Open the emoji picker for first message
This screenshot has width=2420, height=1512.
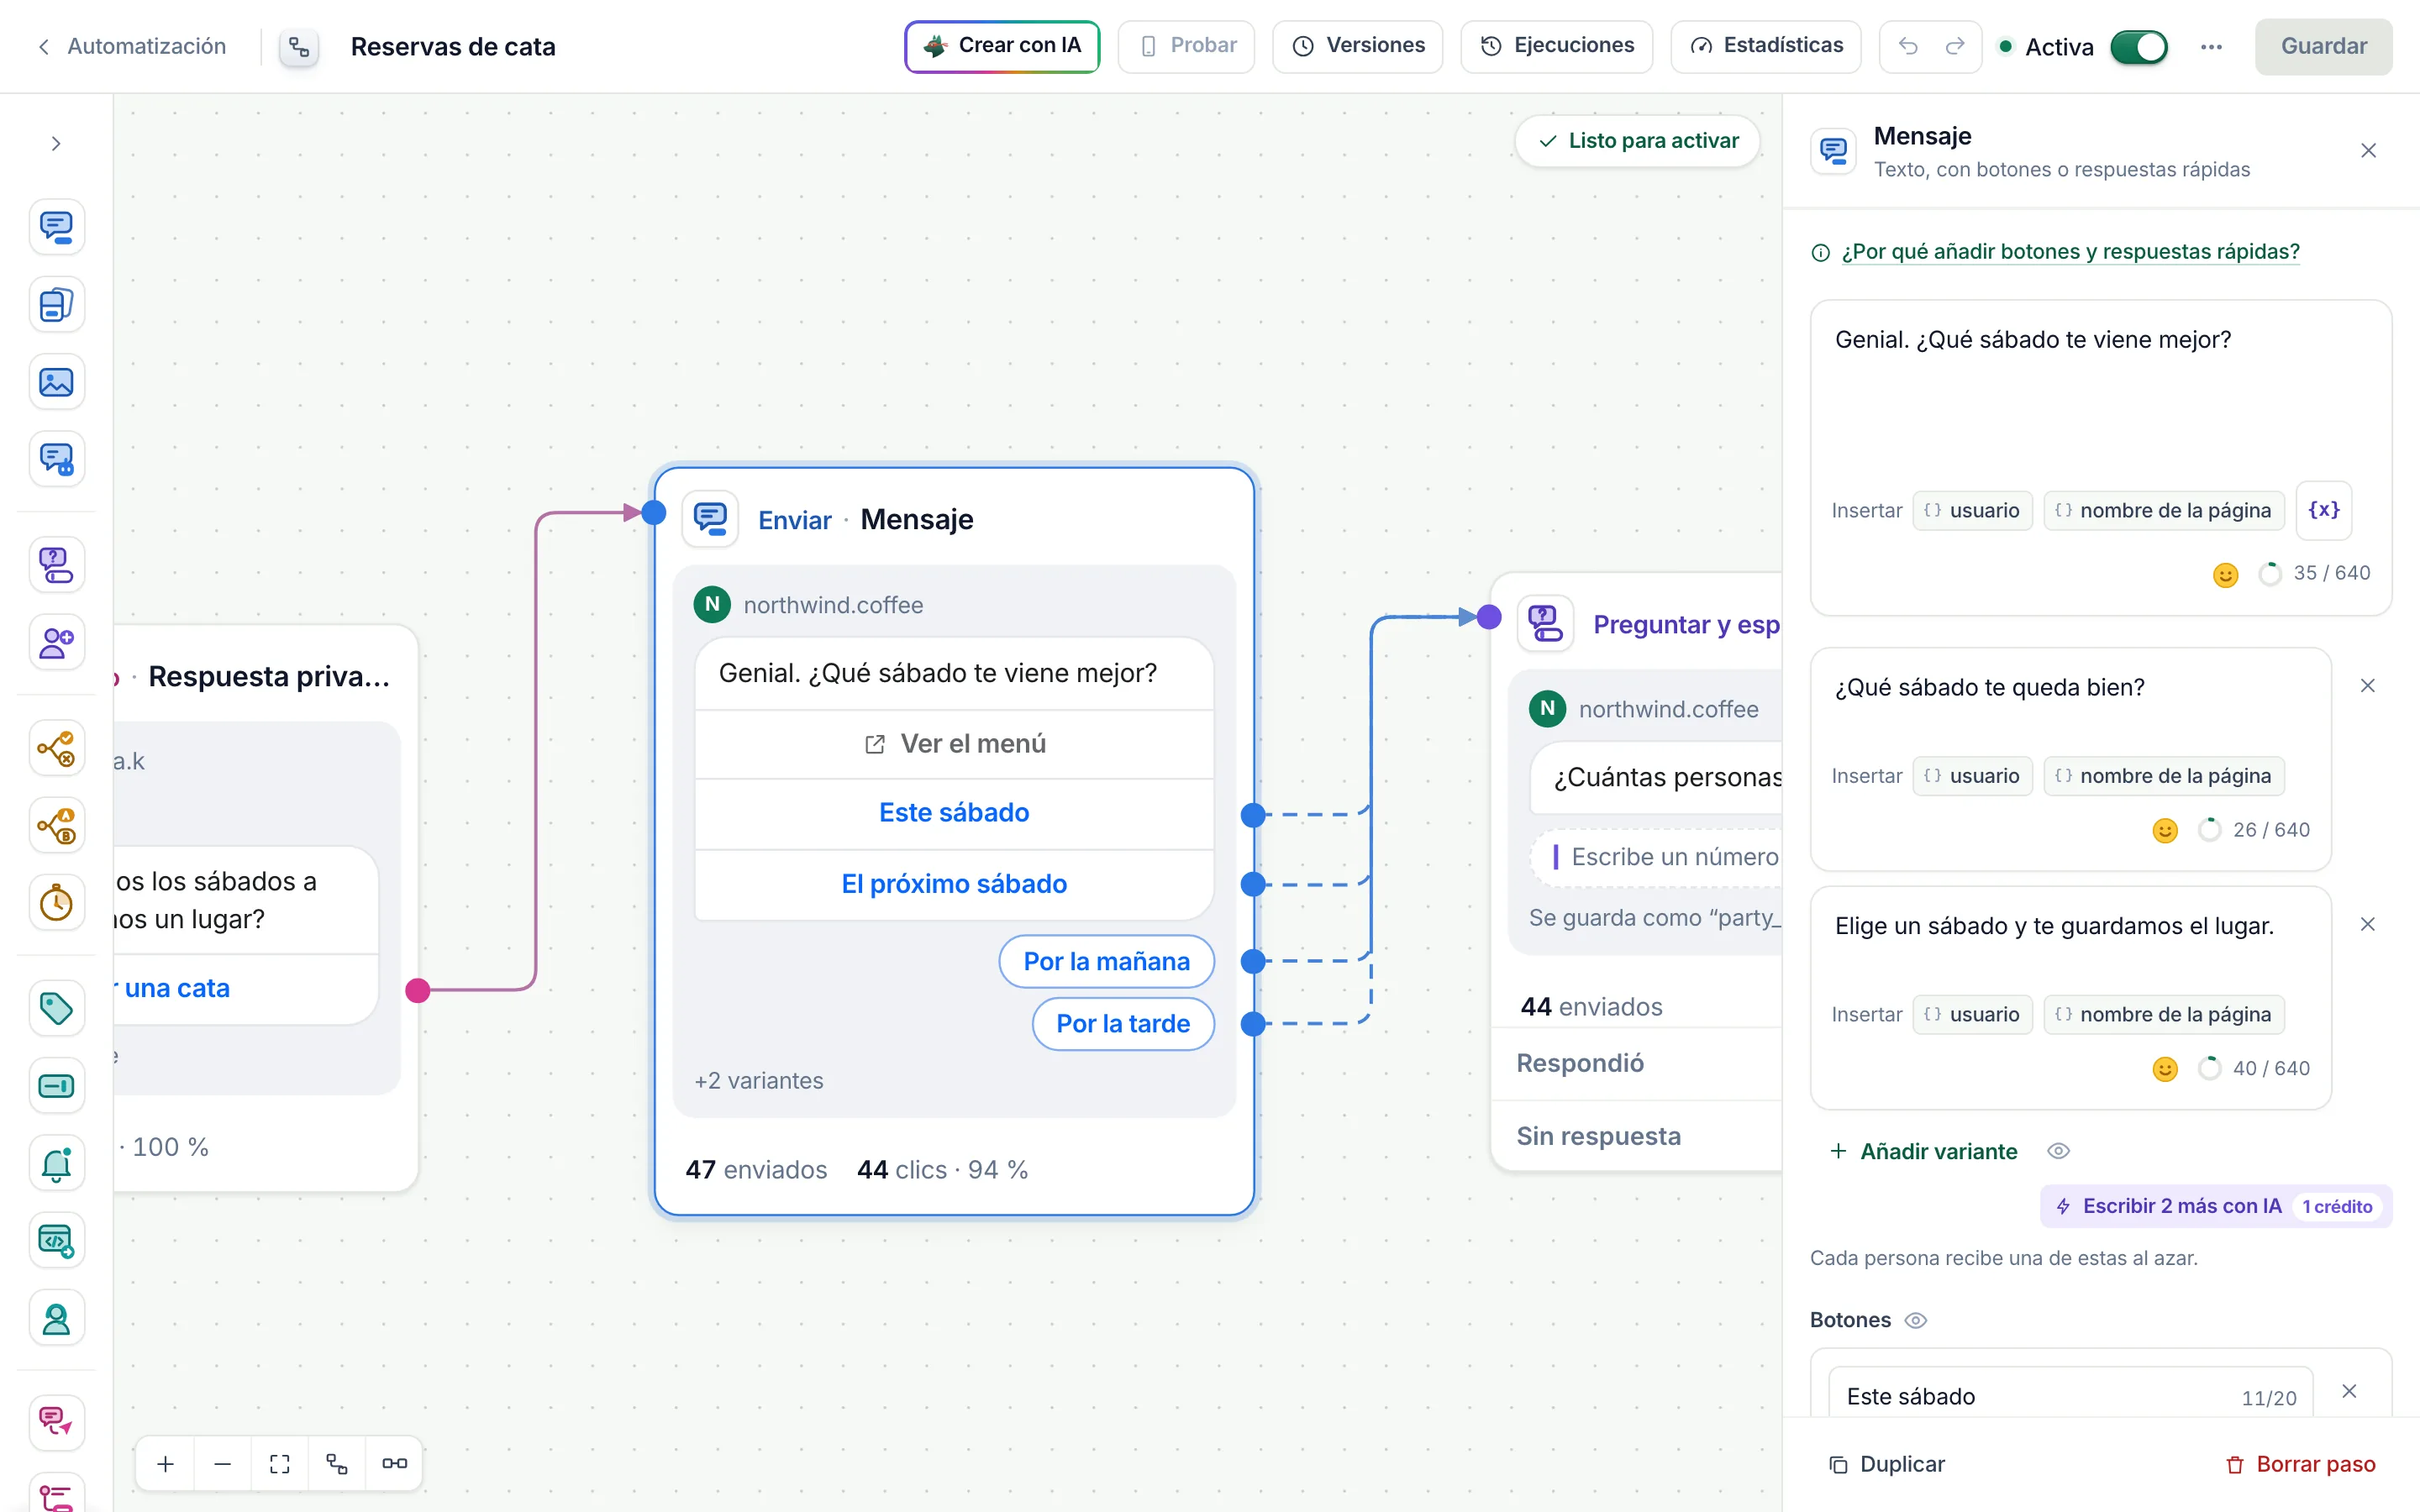click(2225, 575)
